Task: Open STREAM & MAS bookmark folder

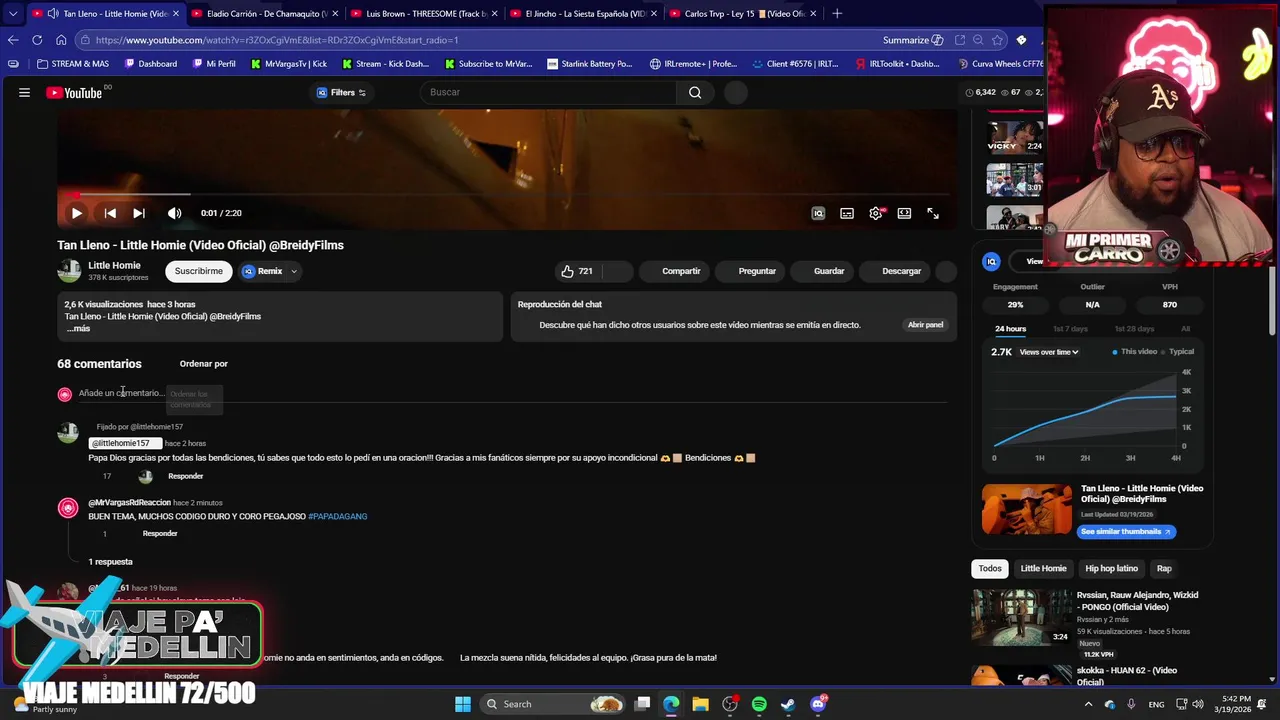Action: 72,64
